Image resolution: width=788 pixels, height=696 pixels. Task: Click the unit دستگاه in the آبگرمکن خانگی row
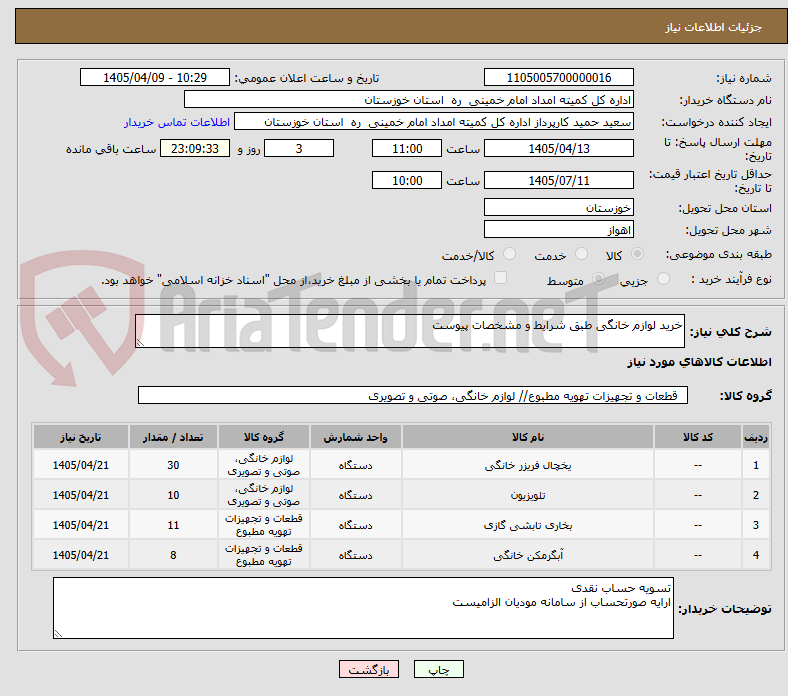point(355,555)
